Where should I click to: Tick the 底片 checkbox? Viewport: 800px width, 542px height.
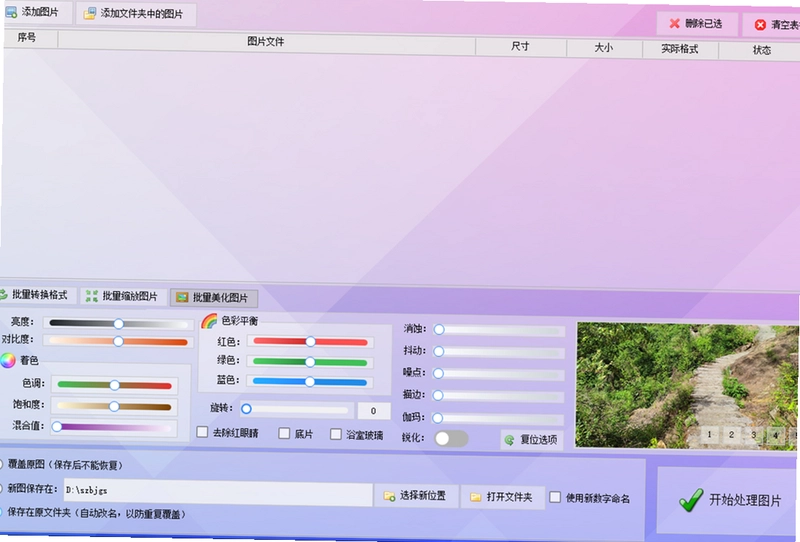tap(284, 433)
